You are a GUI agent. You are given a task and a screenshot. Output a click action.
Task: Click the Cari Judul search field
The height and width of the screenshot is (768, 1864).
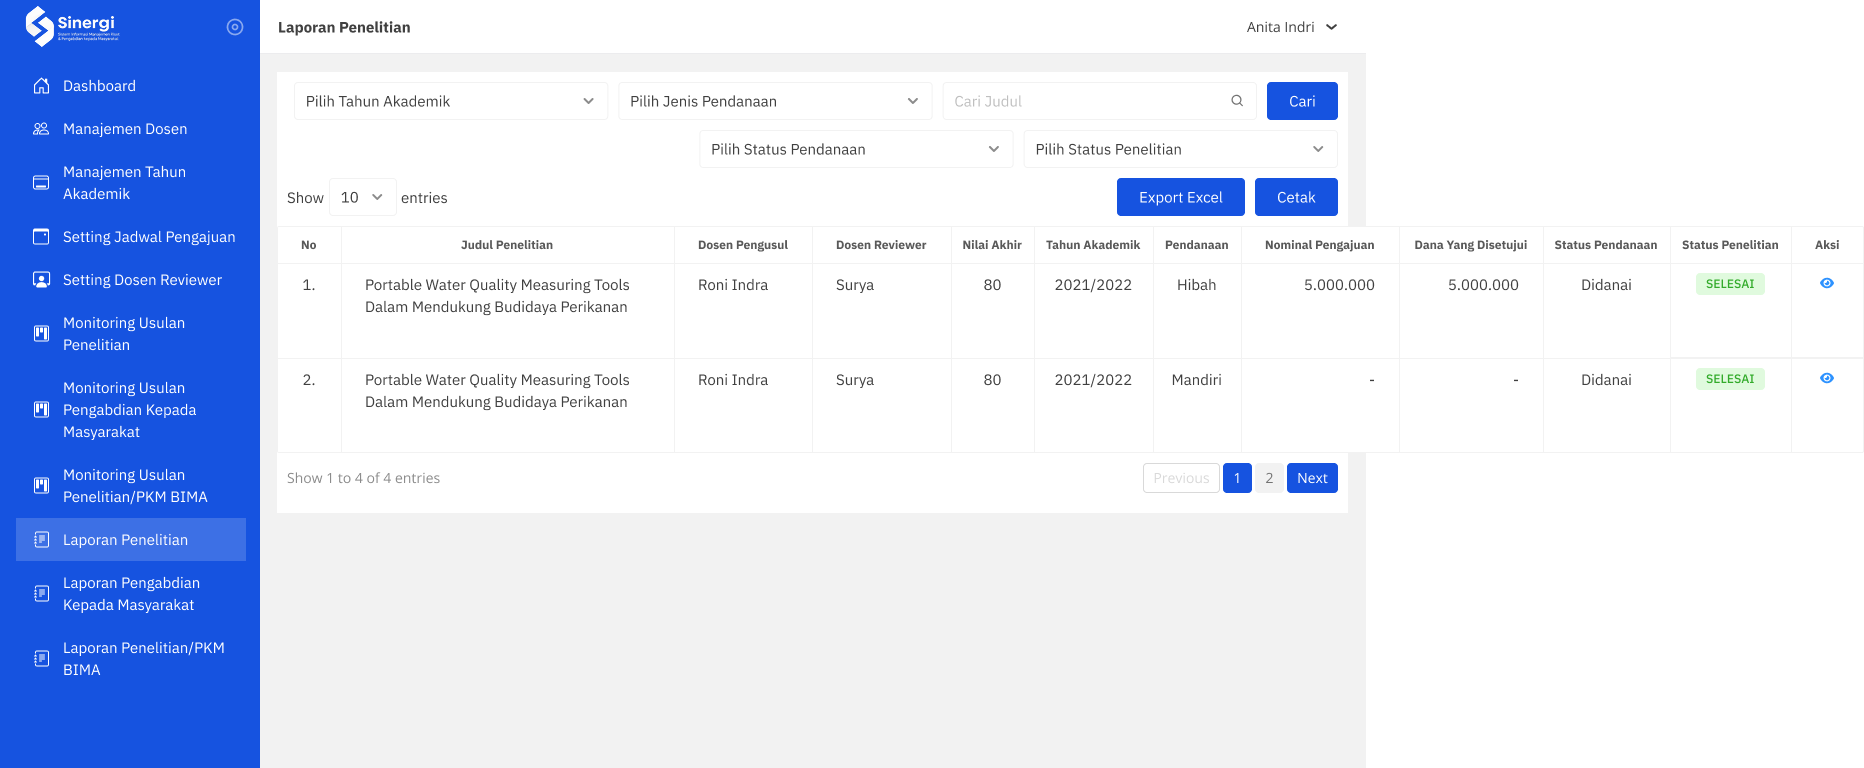[1099, 101]
